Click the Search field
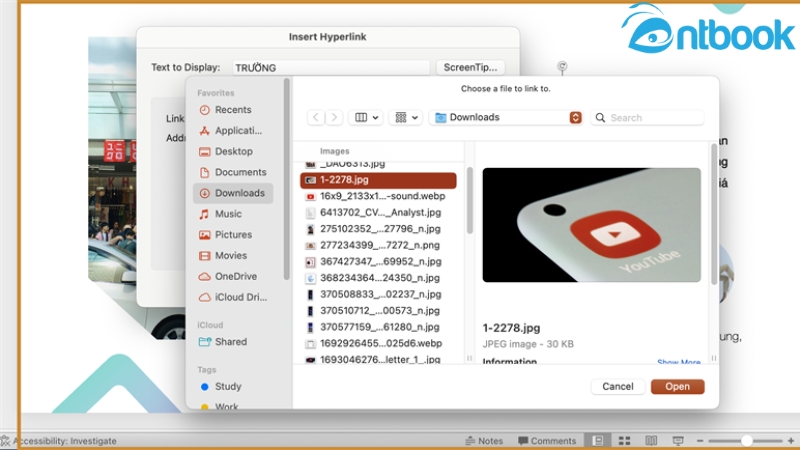 point(647,118)
